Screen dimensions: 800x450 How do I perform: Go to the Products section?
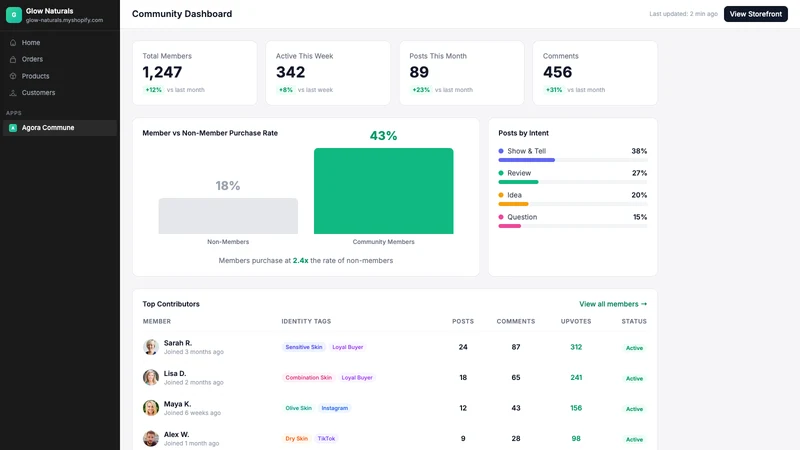coord(60,76)
